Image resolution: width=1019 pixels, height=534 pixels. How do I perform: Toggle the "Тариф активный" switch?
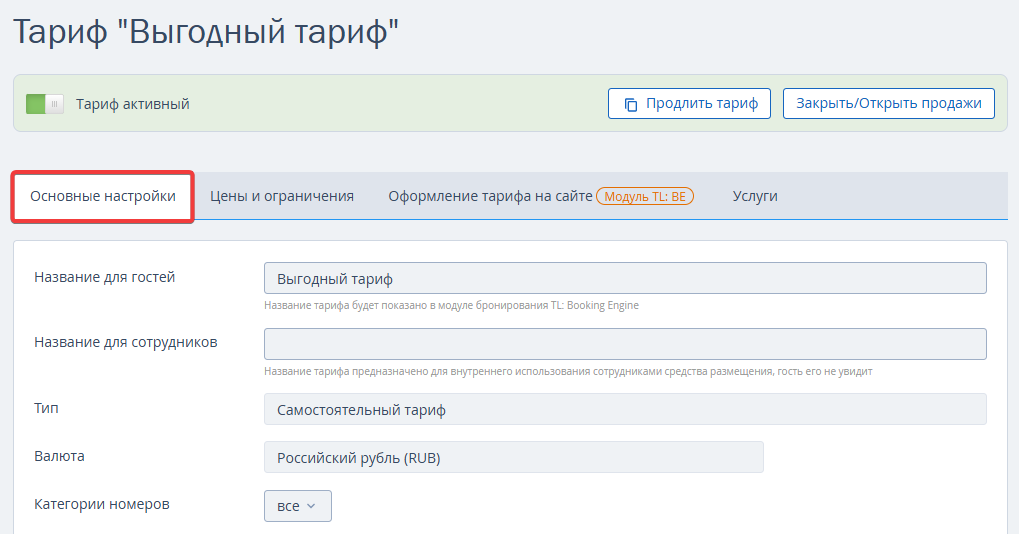coord(45,104)
